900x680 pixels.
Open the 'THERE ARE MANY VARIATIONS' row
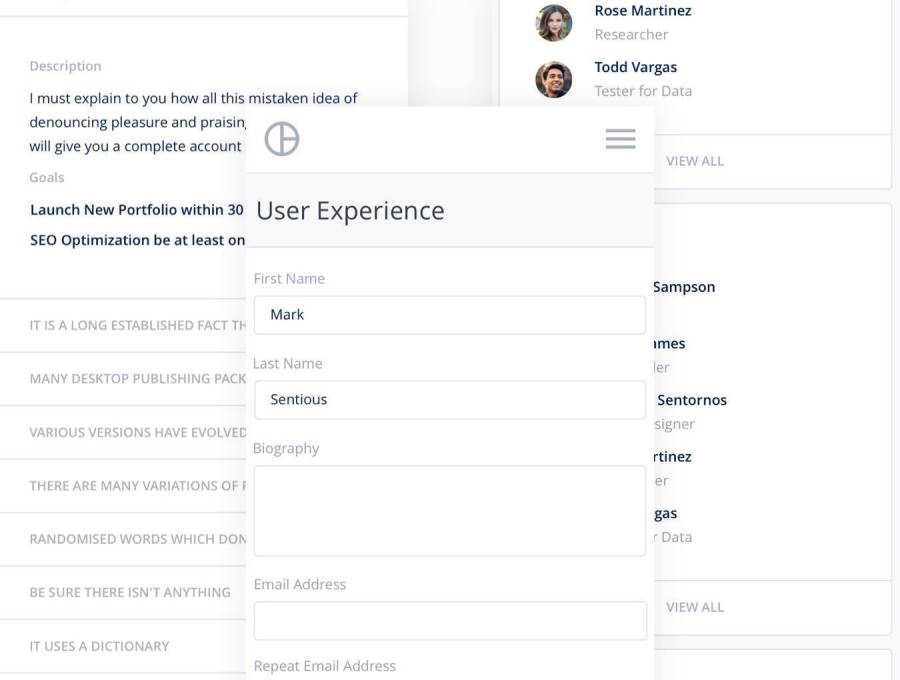coord(123,486)
